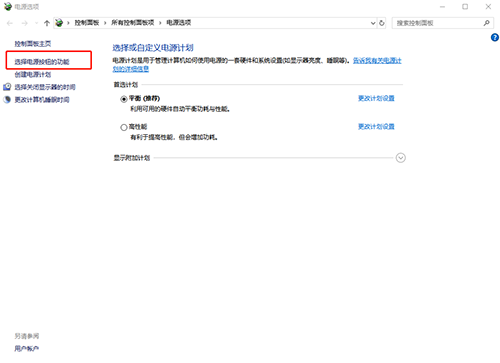Open 选择关闭显示器的时间 link

[x=45, y=87]
